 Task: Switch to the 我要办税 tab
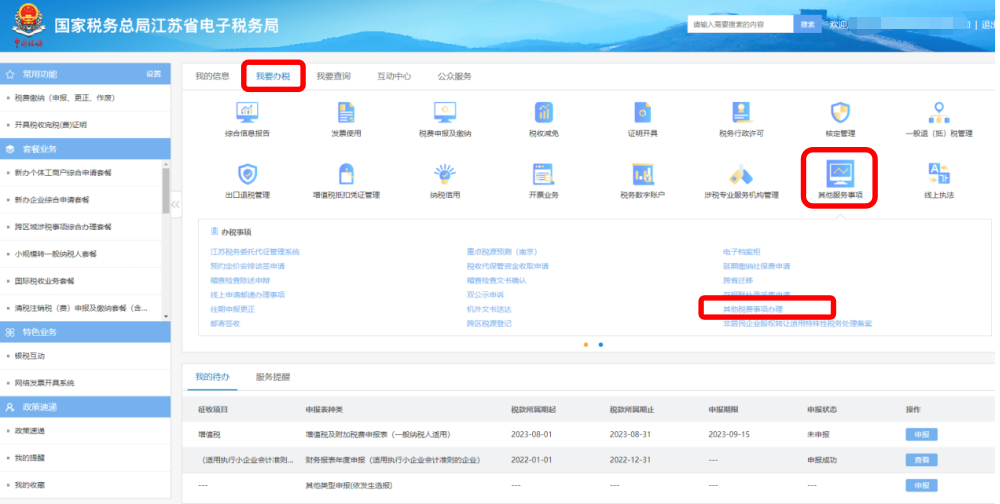tap(273, 76)
